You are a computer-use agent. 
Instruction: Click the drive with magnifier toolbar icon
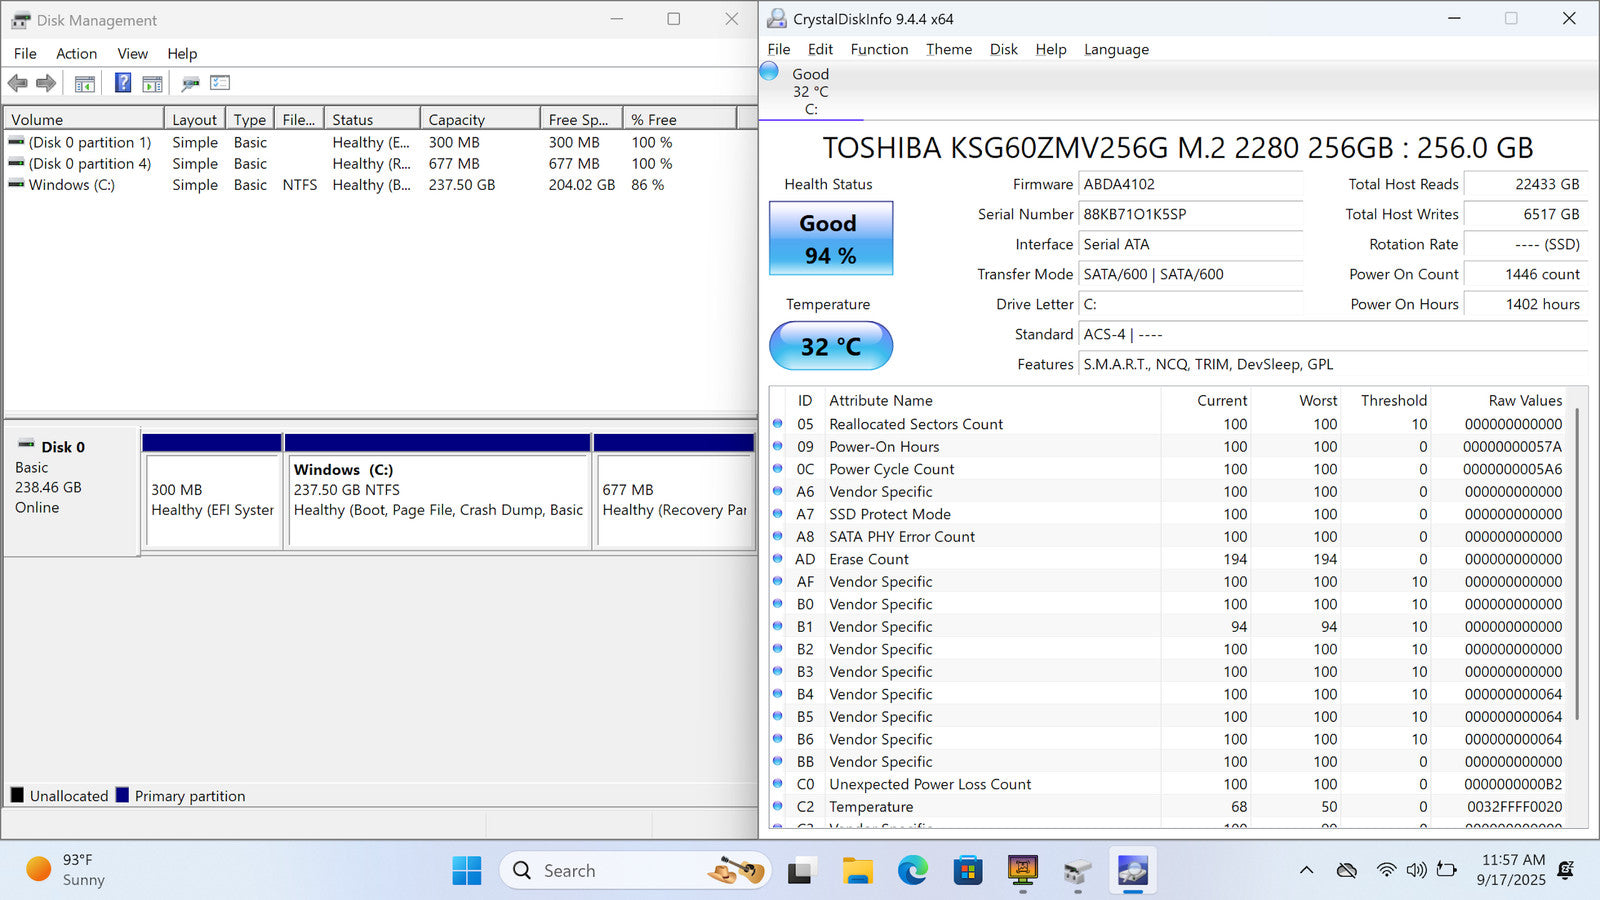pyautogui.click(x=190, y=84)
